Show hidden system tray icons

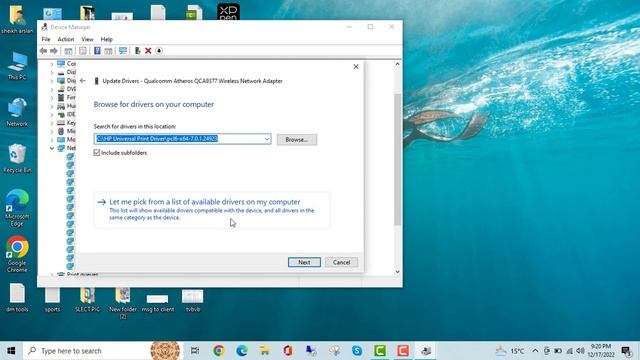point(535,351)
